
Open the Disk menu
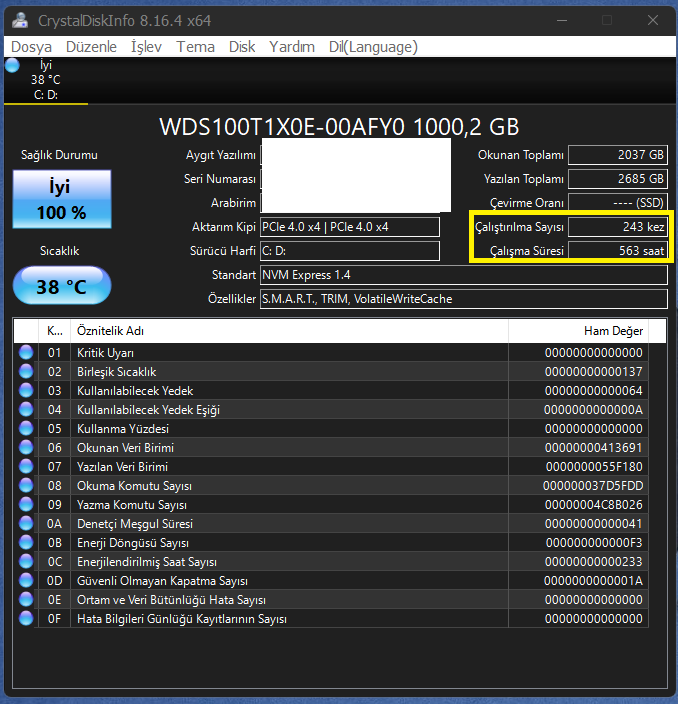tap(242, 47)
